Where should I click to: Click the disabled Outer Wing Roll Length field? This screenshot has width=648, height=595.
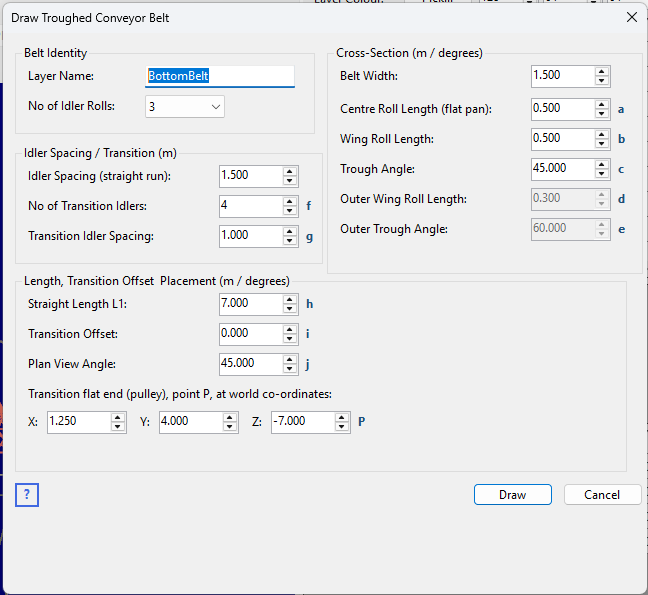[x=571, y=199]
